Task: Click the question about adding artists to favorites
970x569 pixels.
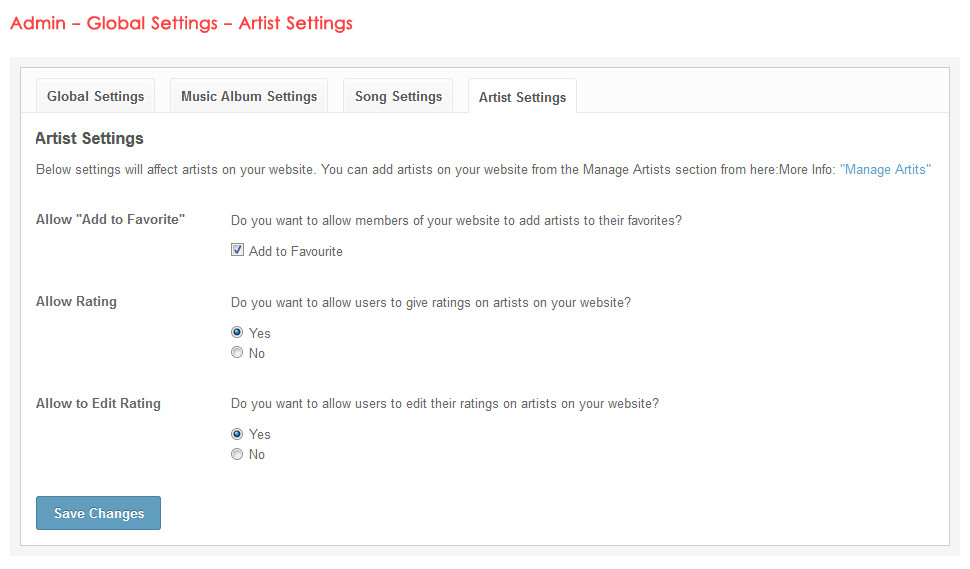Action: 456,220
